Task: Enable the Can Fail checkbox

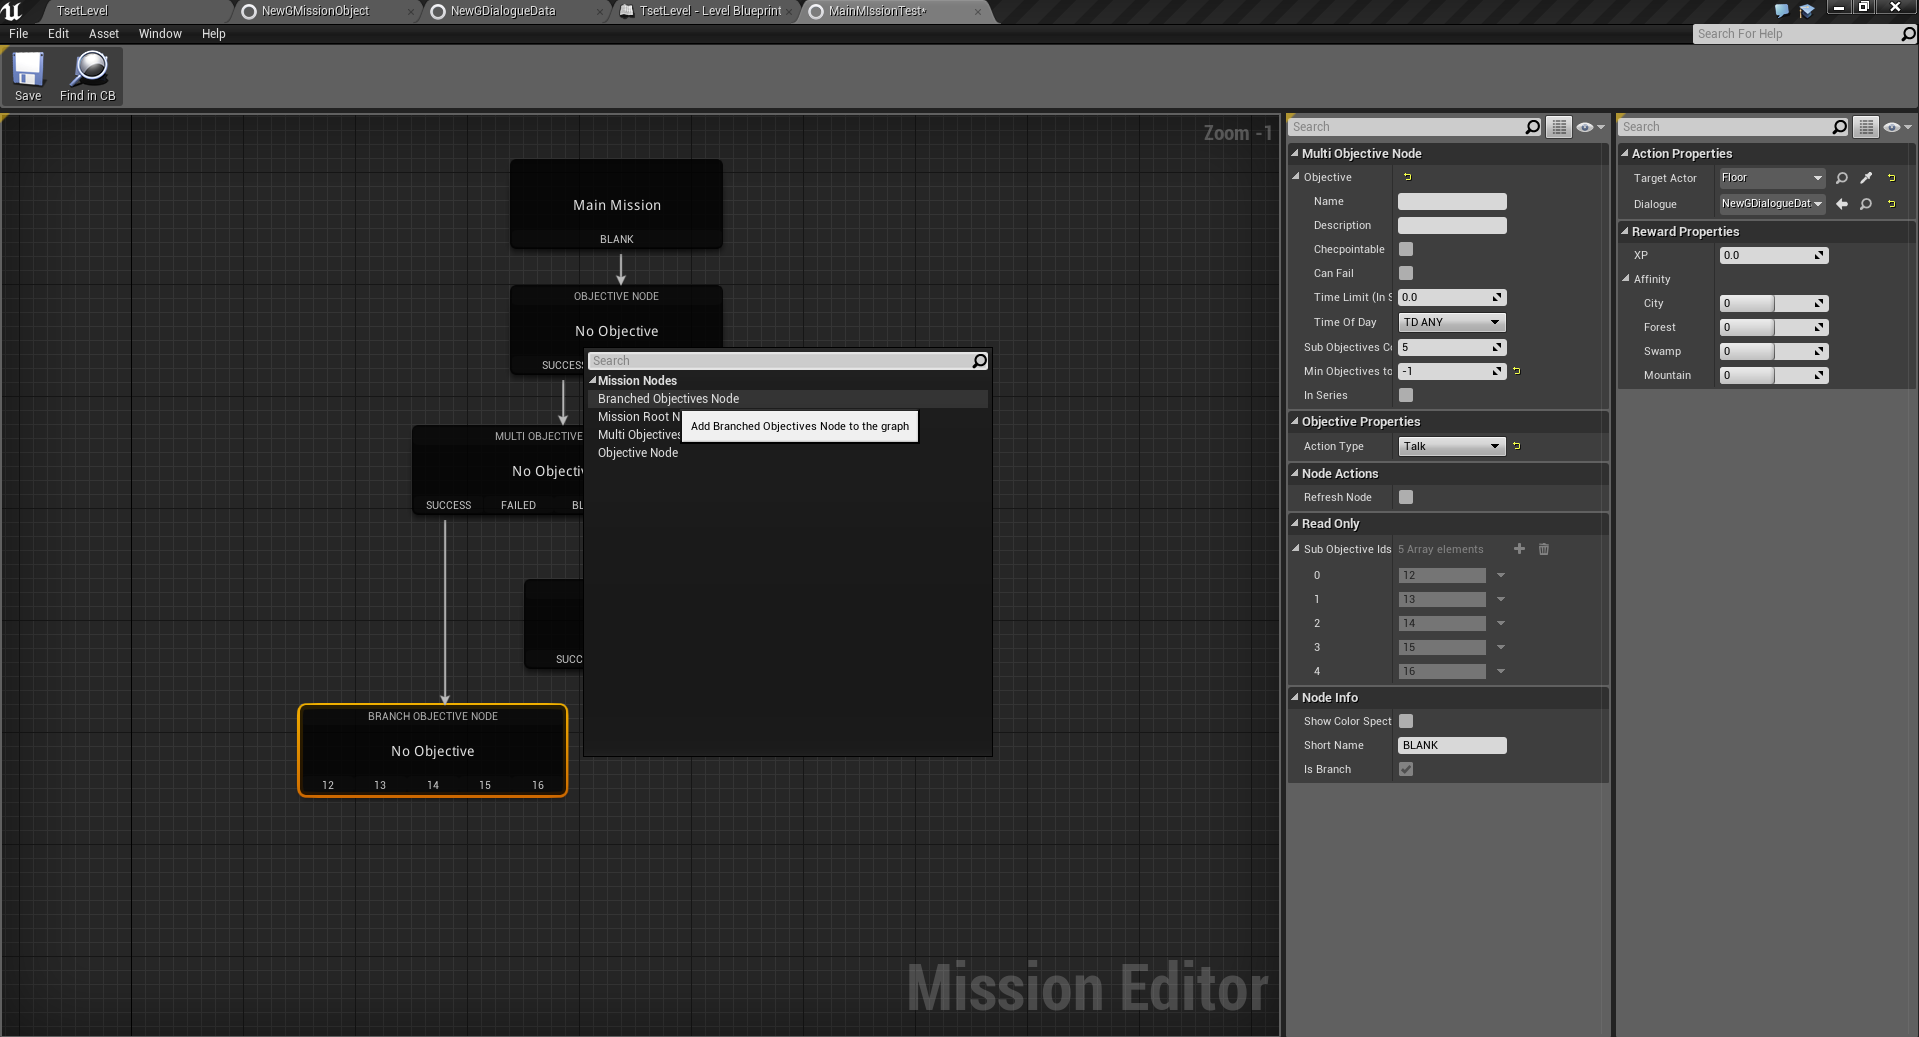Action: pyautogui.click(x=1406, y=273)
